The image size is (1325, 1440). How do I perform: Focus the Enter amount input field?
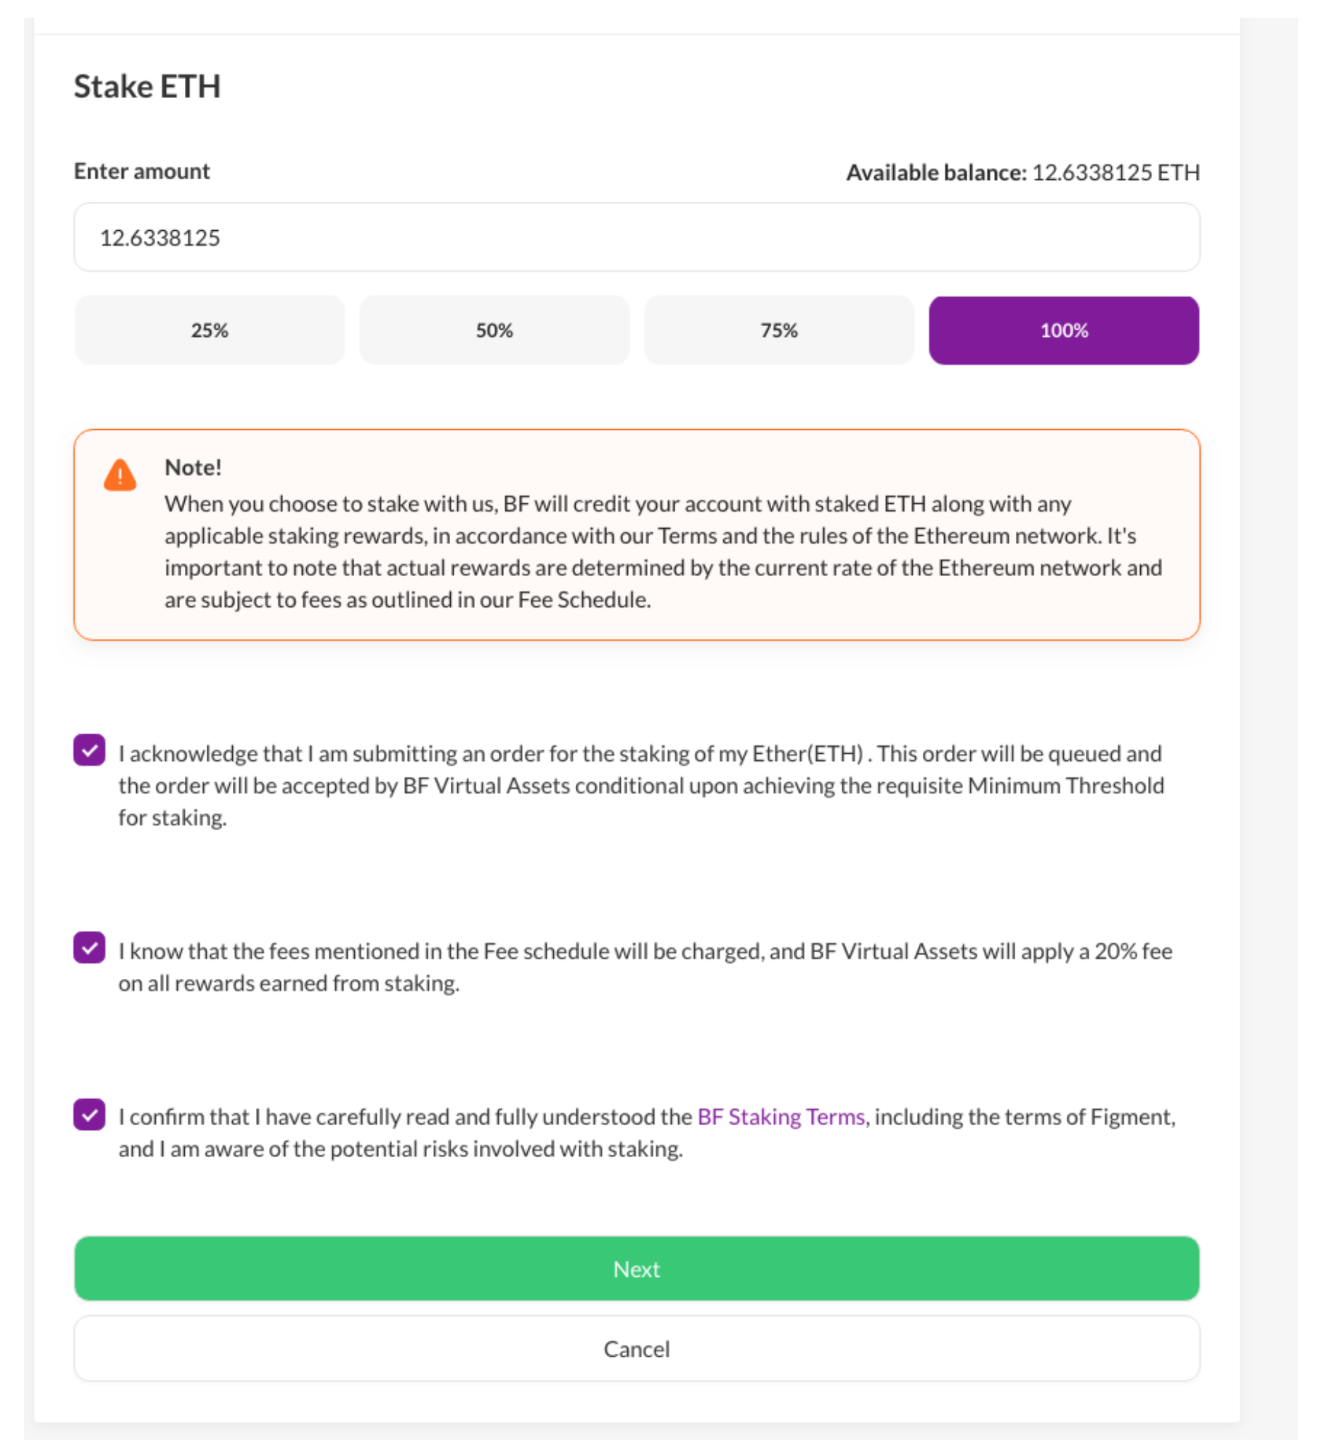[636, 238]
